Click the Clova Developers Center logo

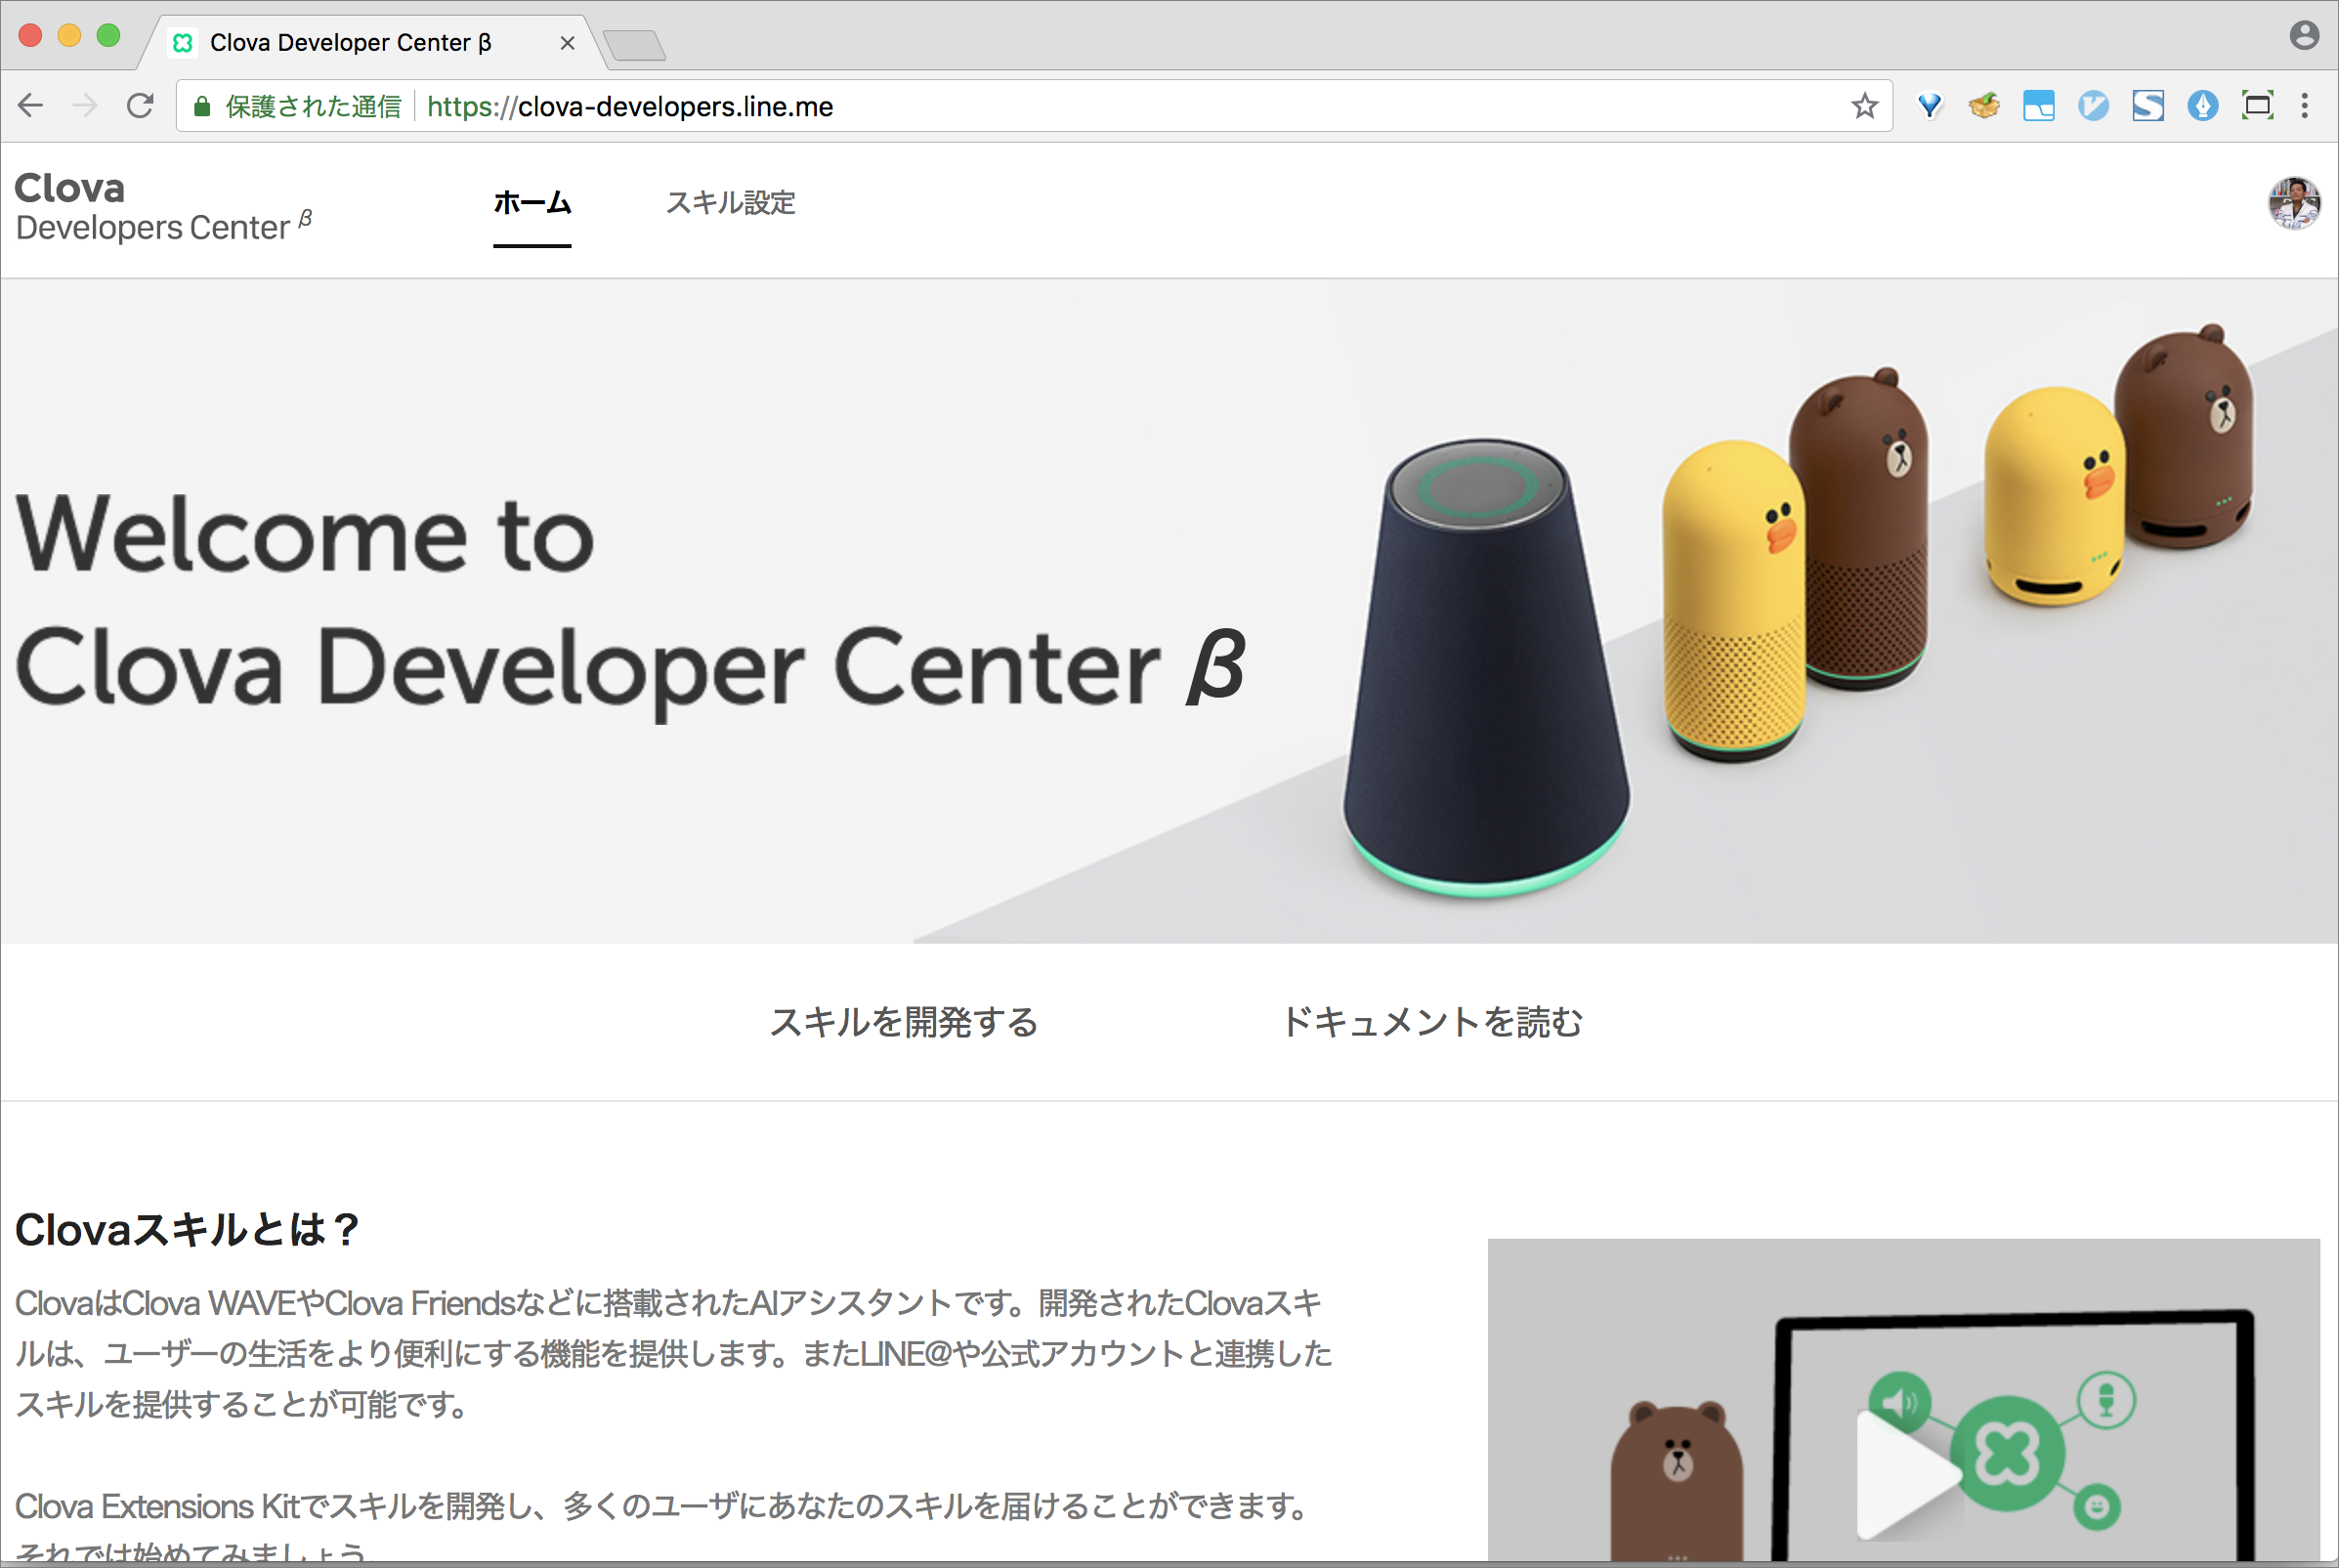pyautogui.click(x=164, y=207)
